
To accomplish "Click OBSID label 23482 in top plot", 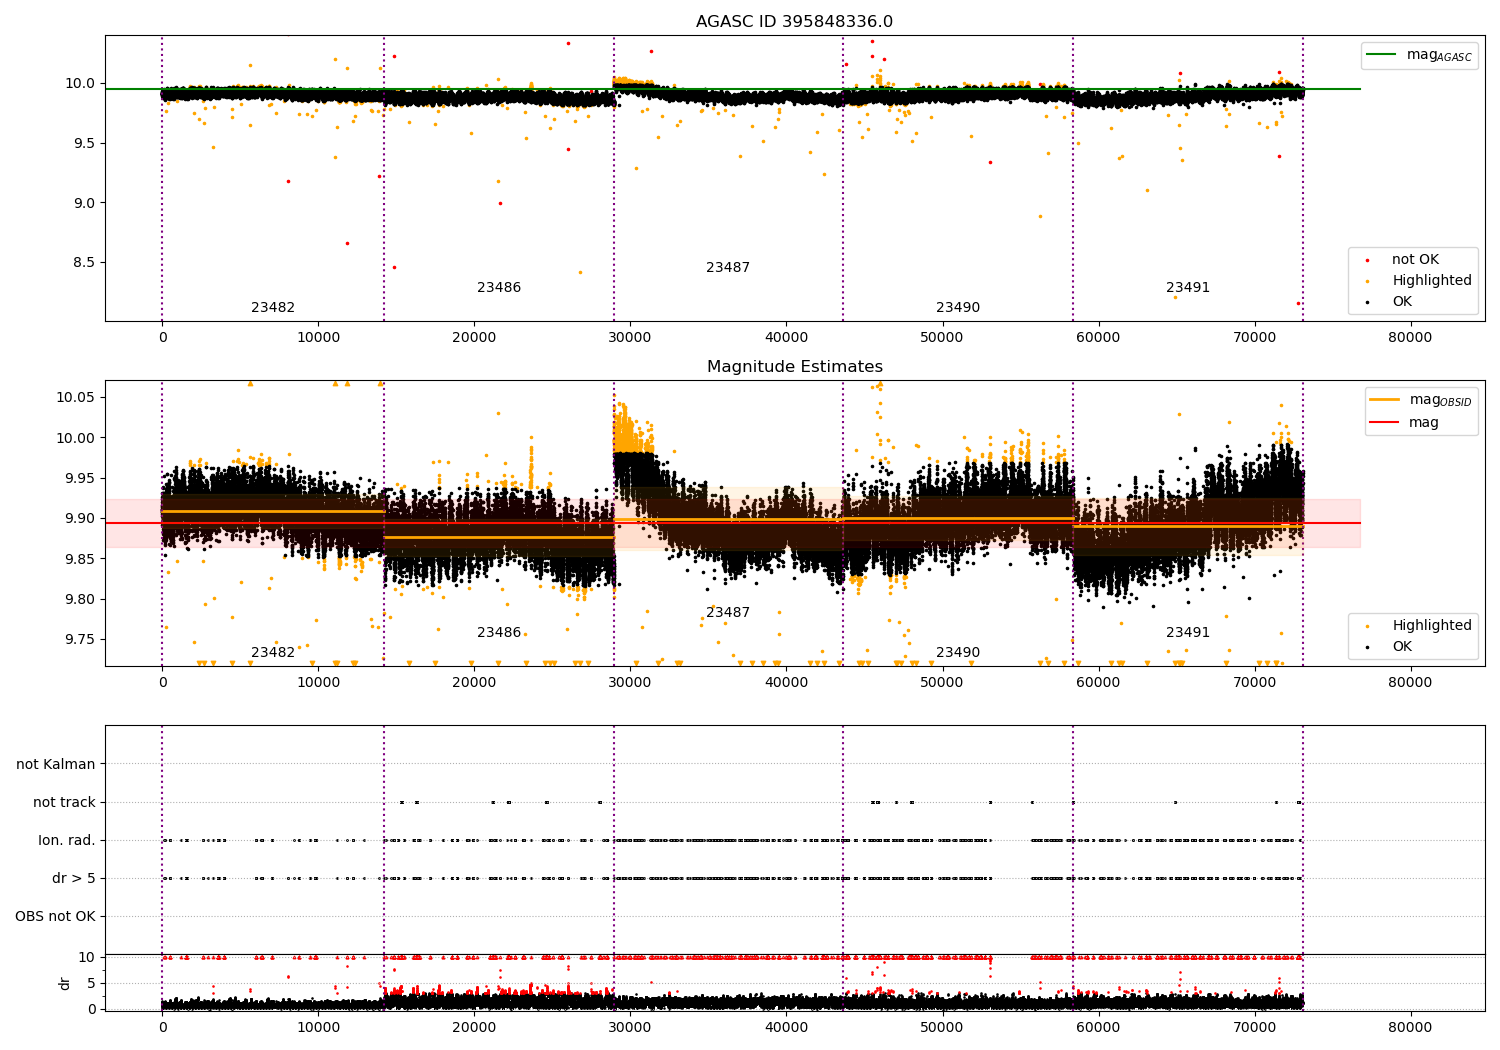I will pos(273,308).
